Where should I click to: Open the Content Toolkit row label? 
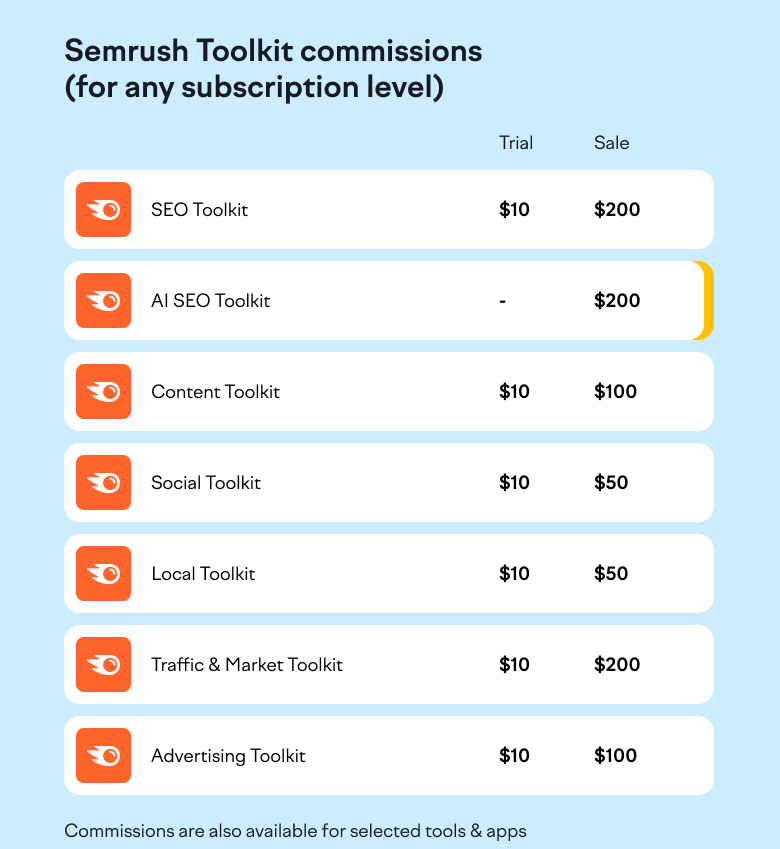[x=215, y=392]
